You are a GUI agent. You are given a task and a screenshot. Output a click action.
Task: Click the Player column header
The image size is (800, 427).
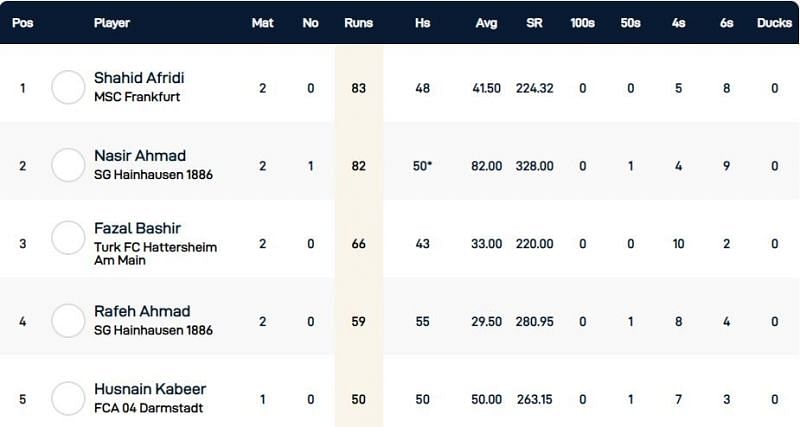112,22
